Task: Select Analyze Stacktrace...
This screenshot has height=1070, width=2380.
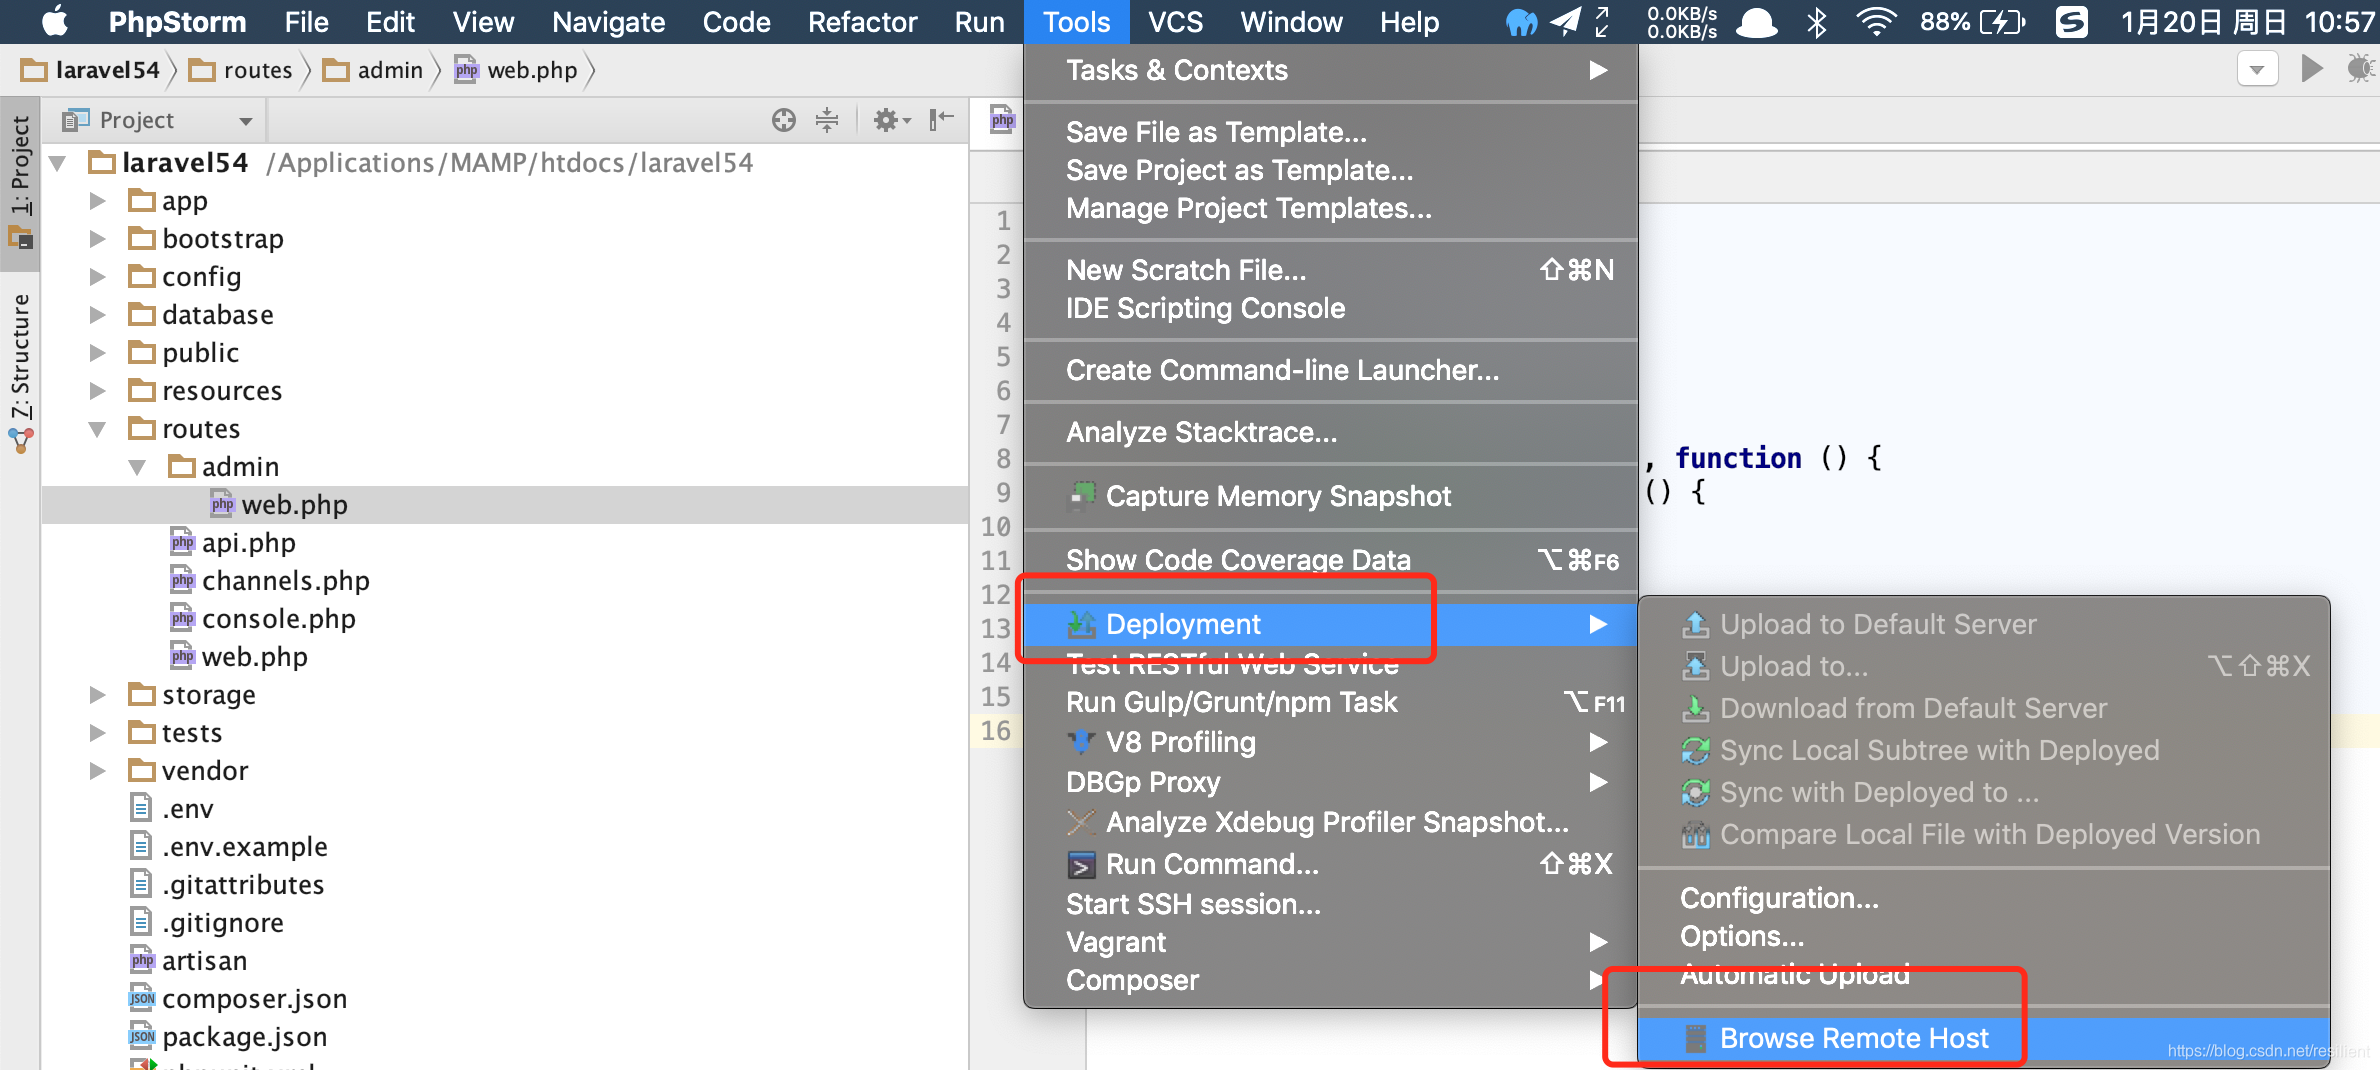Action: pyautogui.click(x=1330, y=432)
